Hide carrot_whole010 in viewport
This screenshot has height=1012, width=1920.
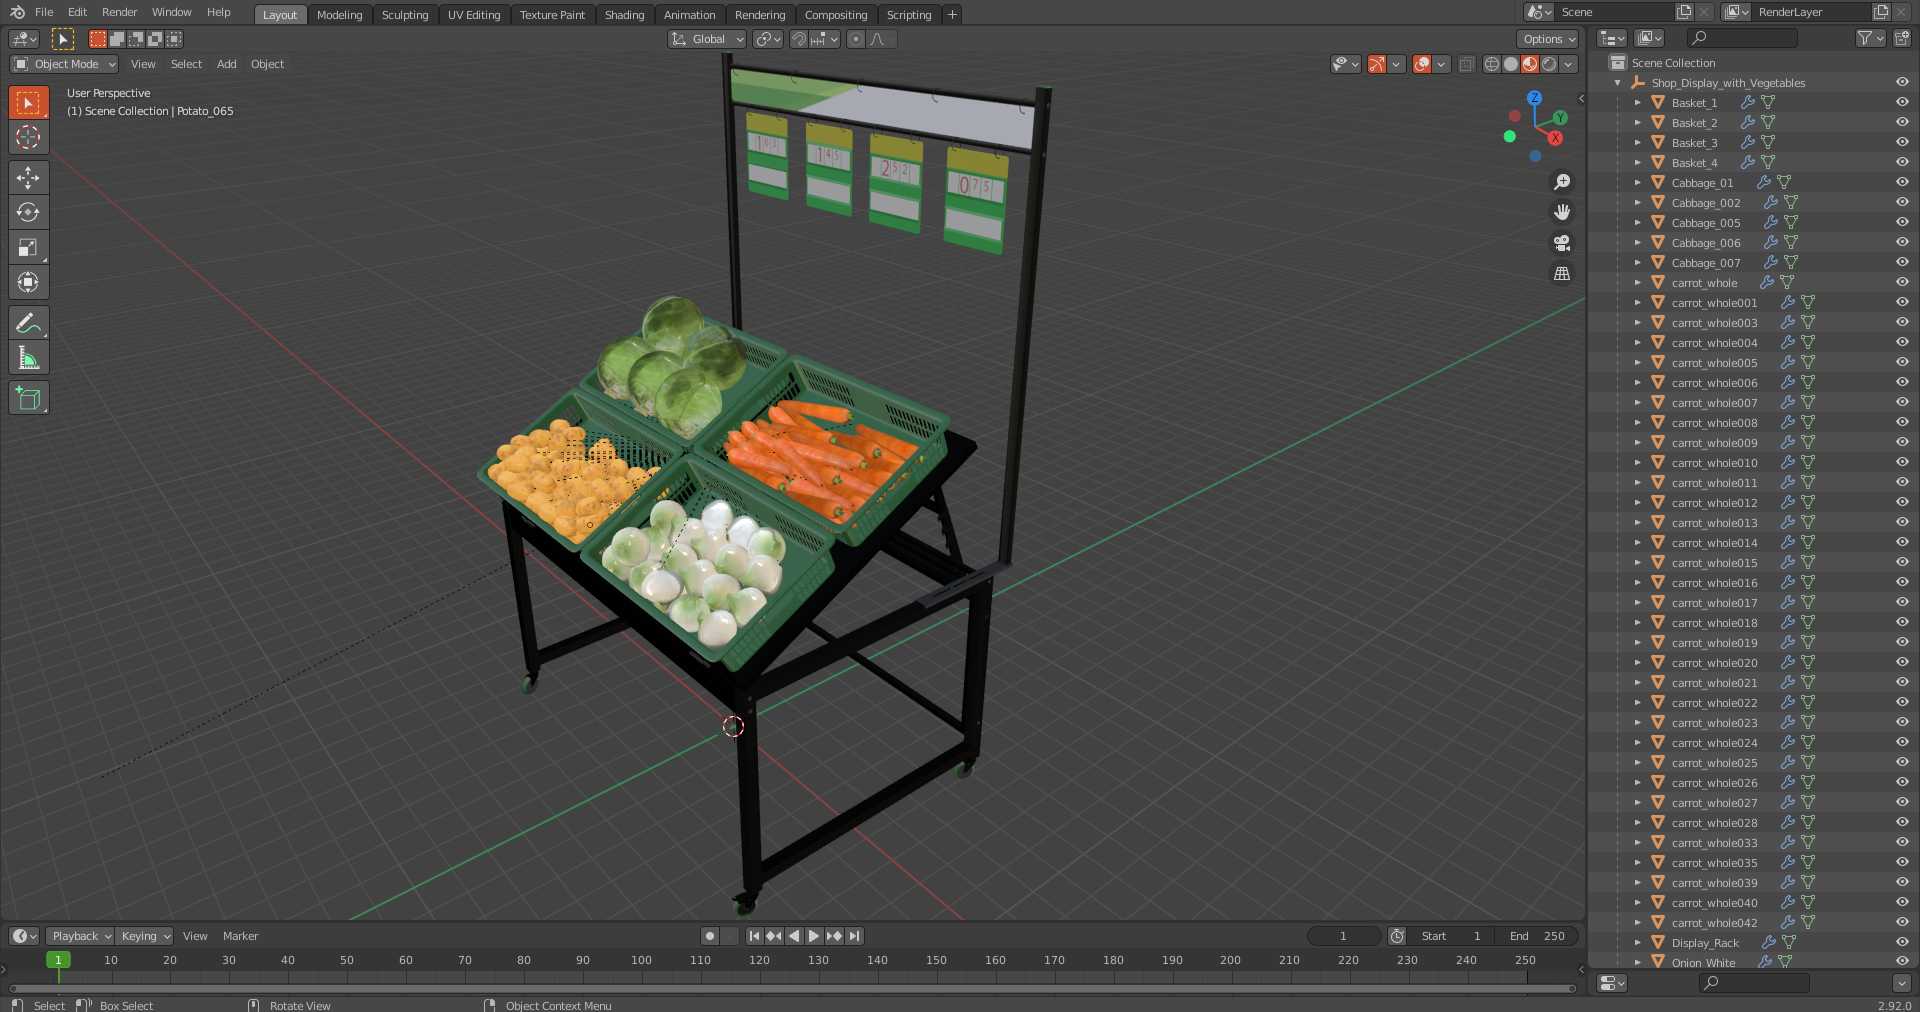(x=1902, y=462)
